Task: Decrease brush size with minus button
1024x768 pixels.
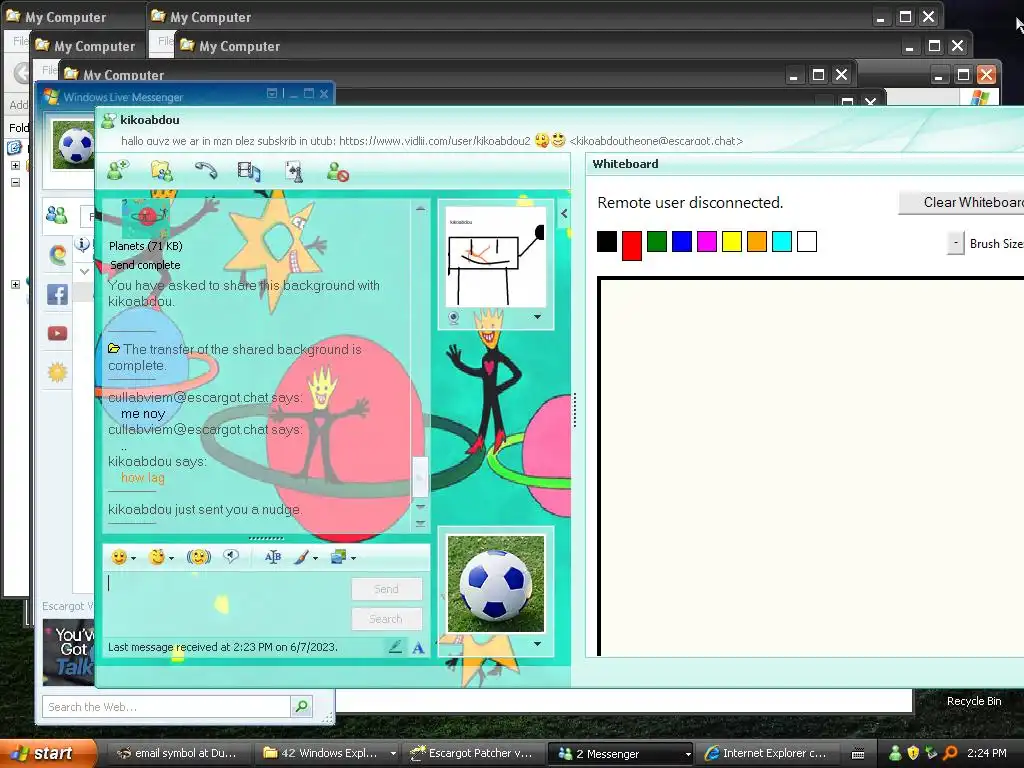Action: 955,243
